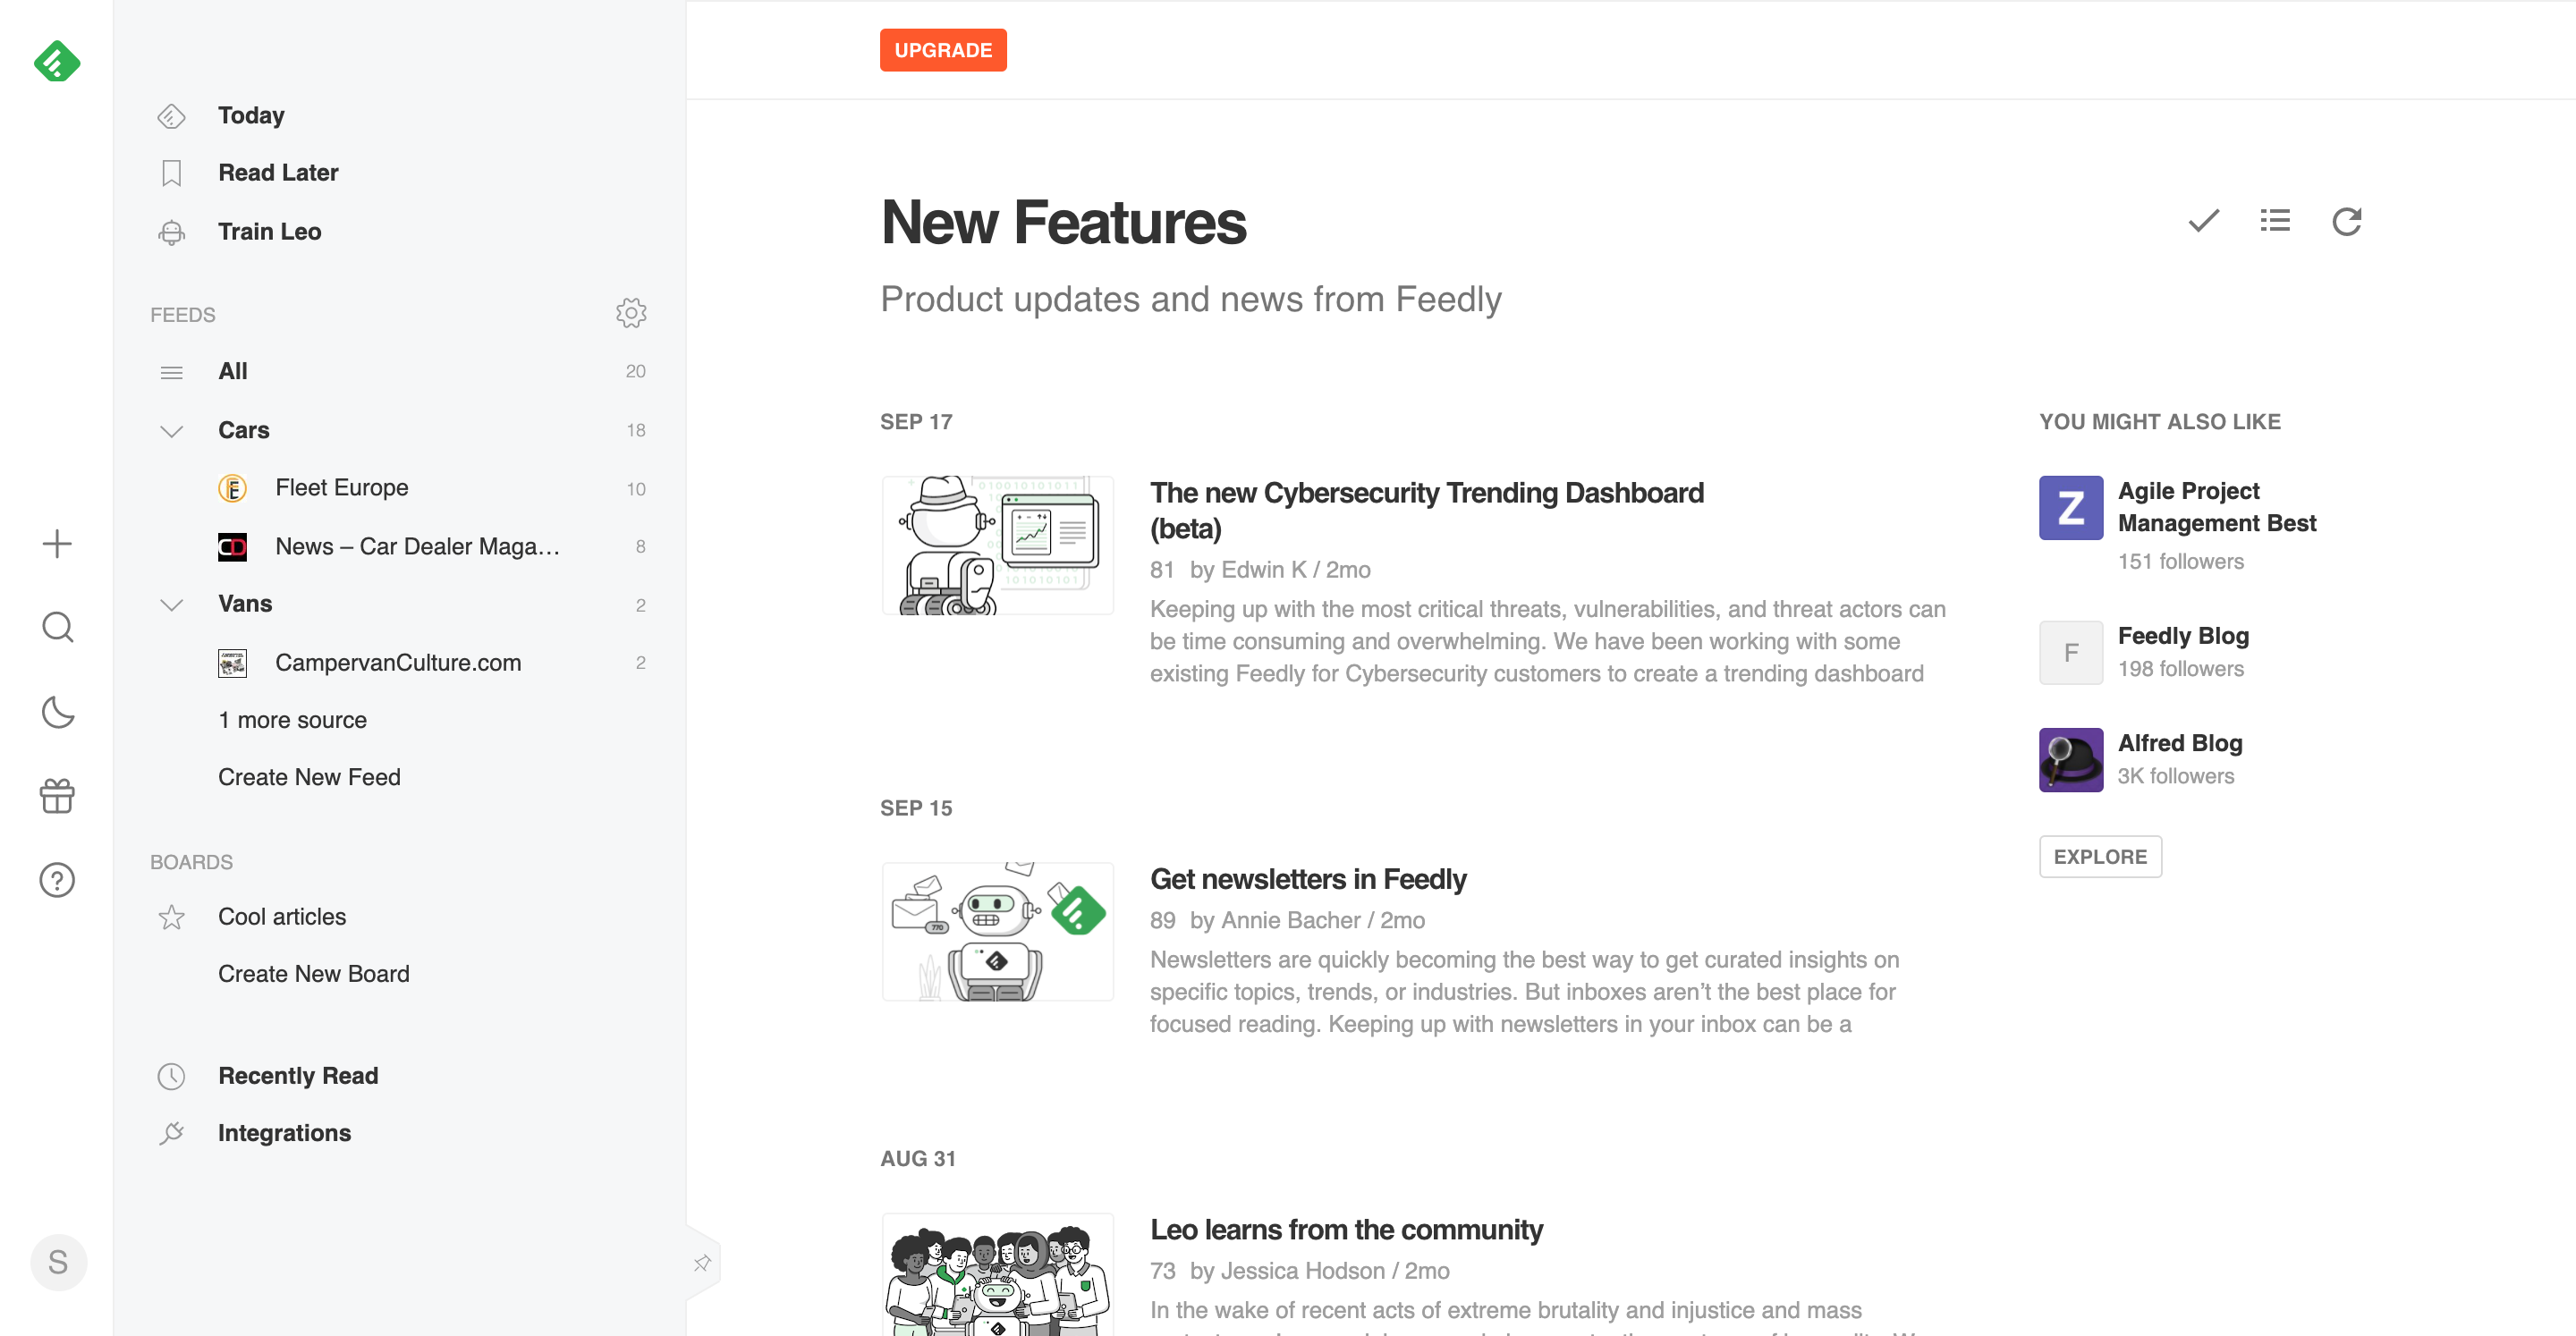Select the Recently Read menu item

[298, 1075]
